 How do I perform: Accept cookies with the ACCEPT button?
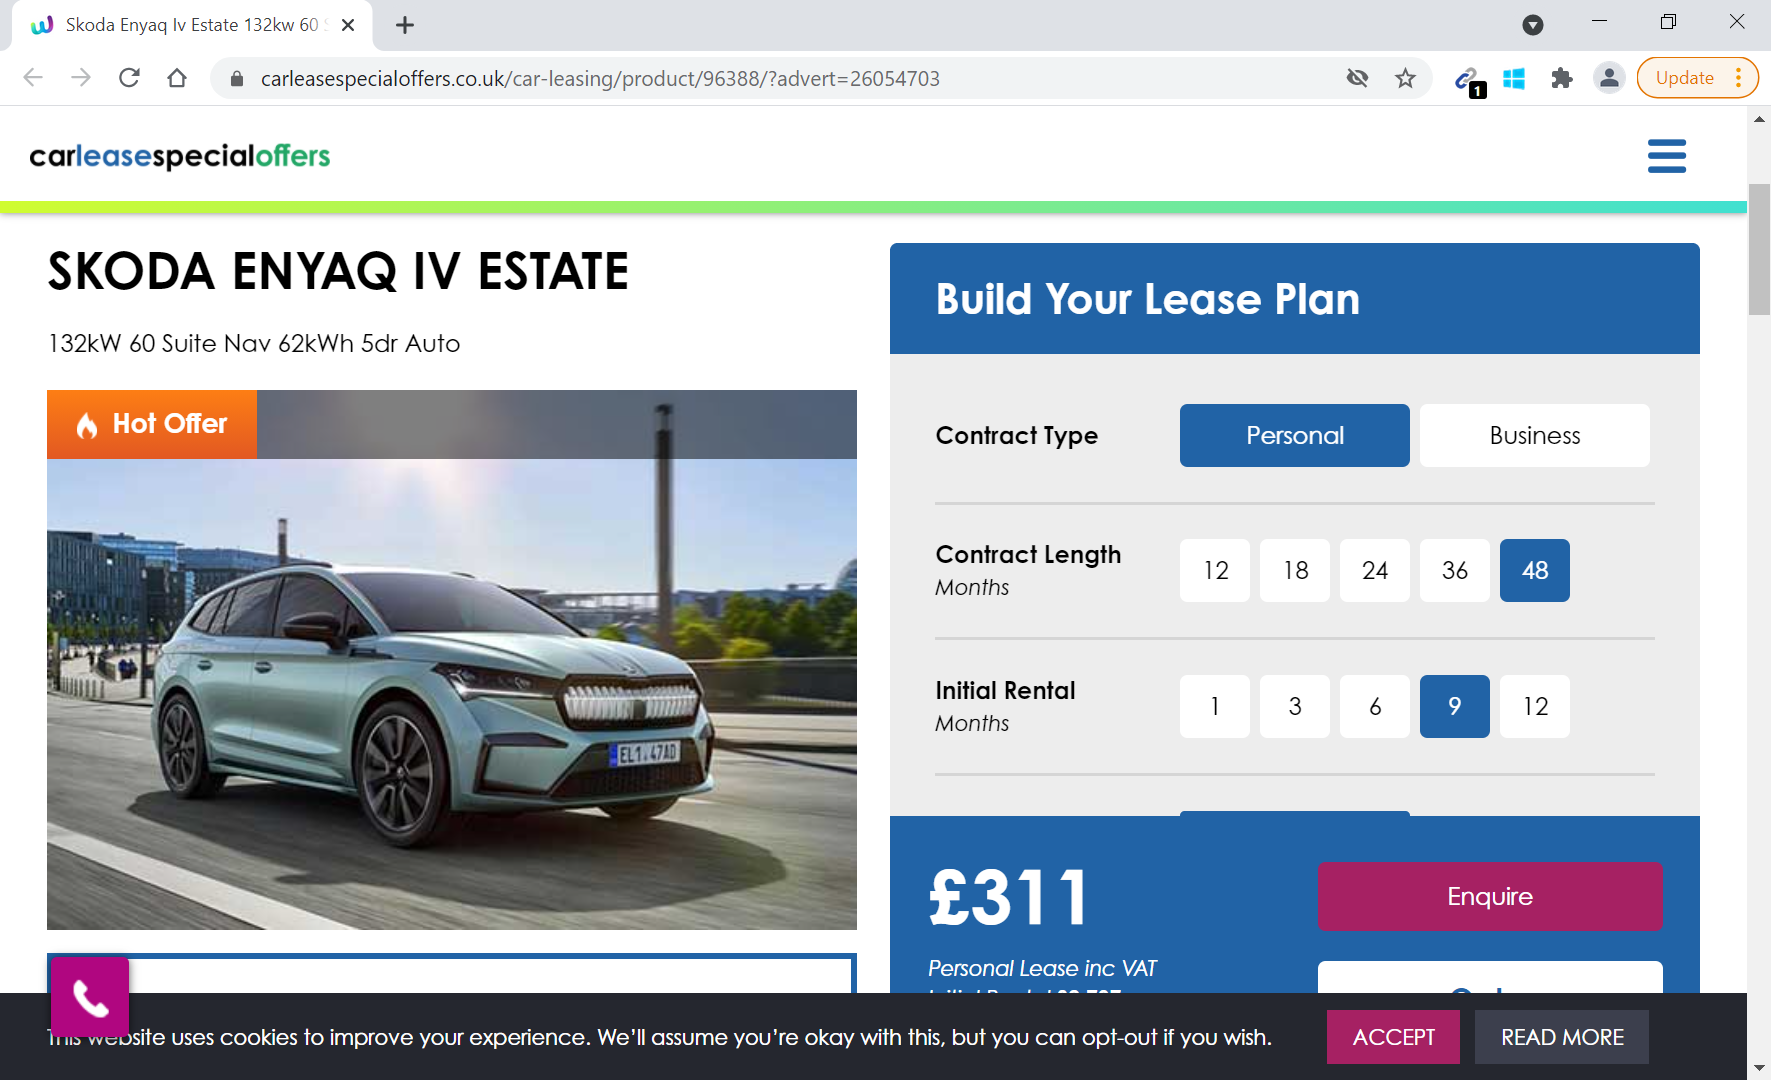click(x=1393, y=1037)
